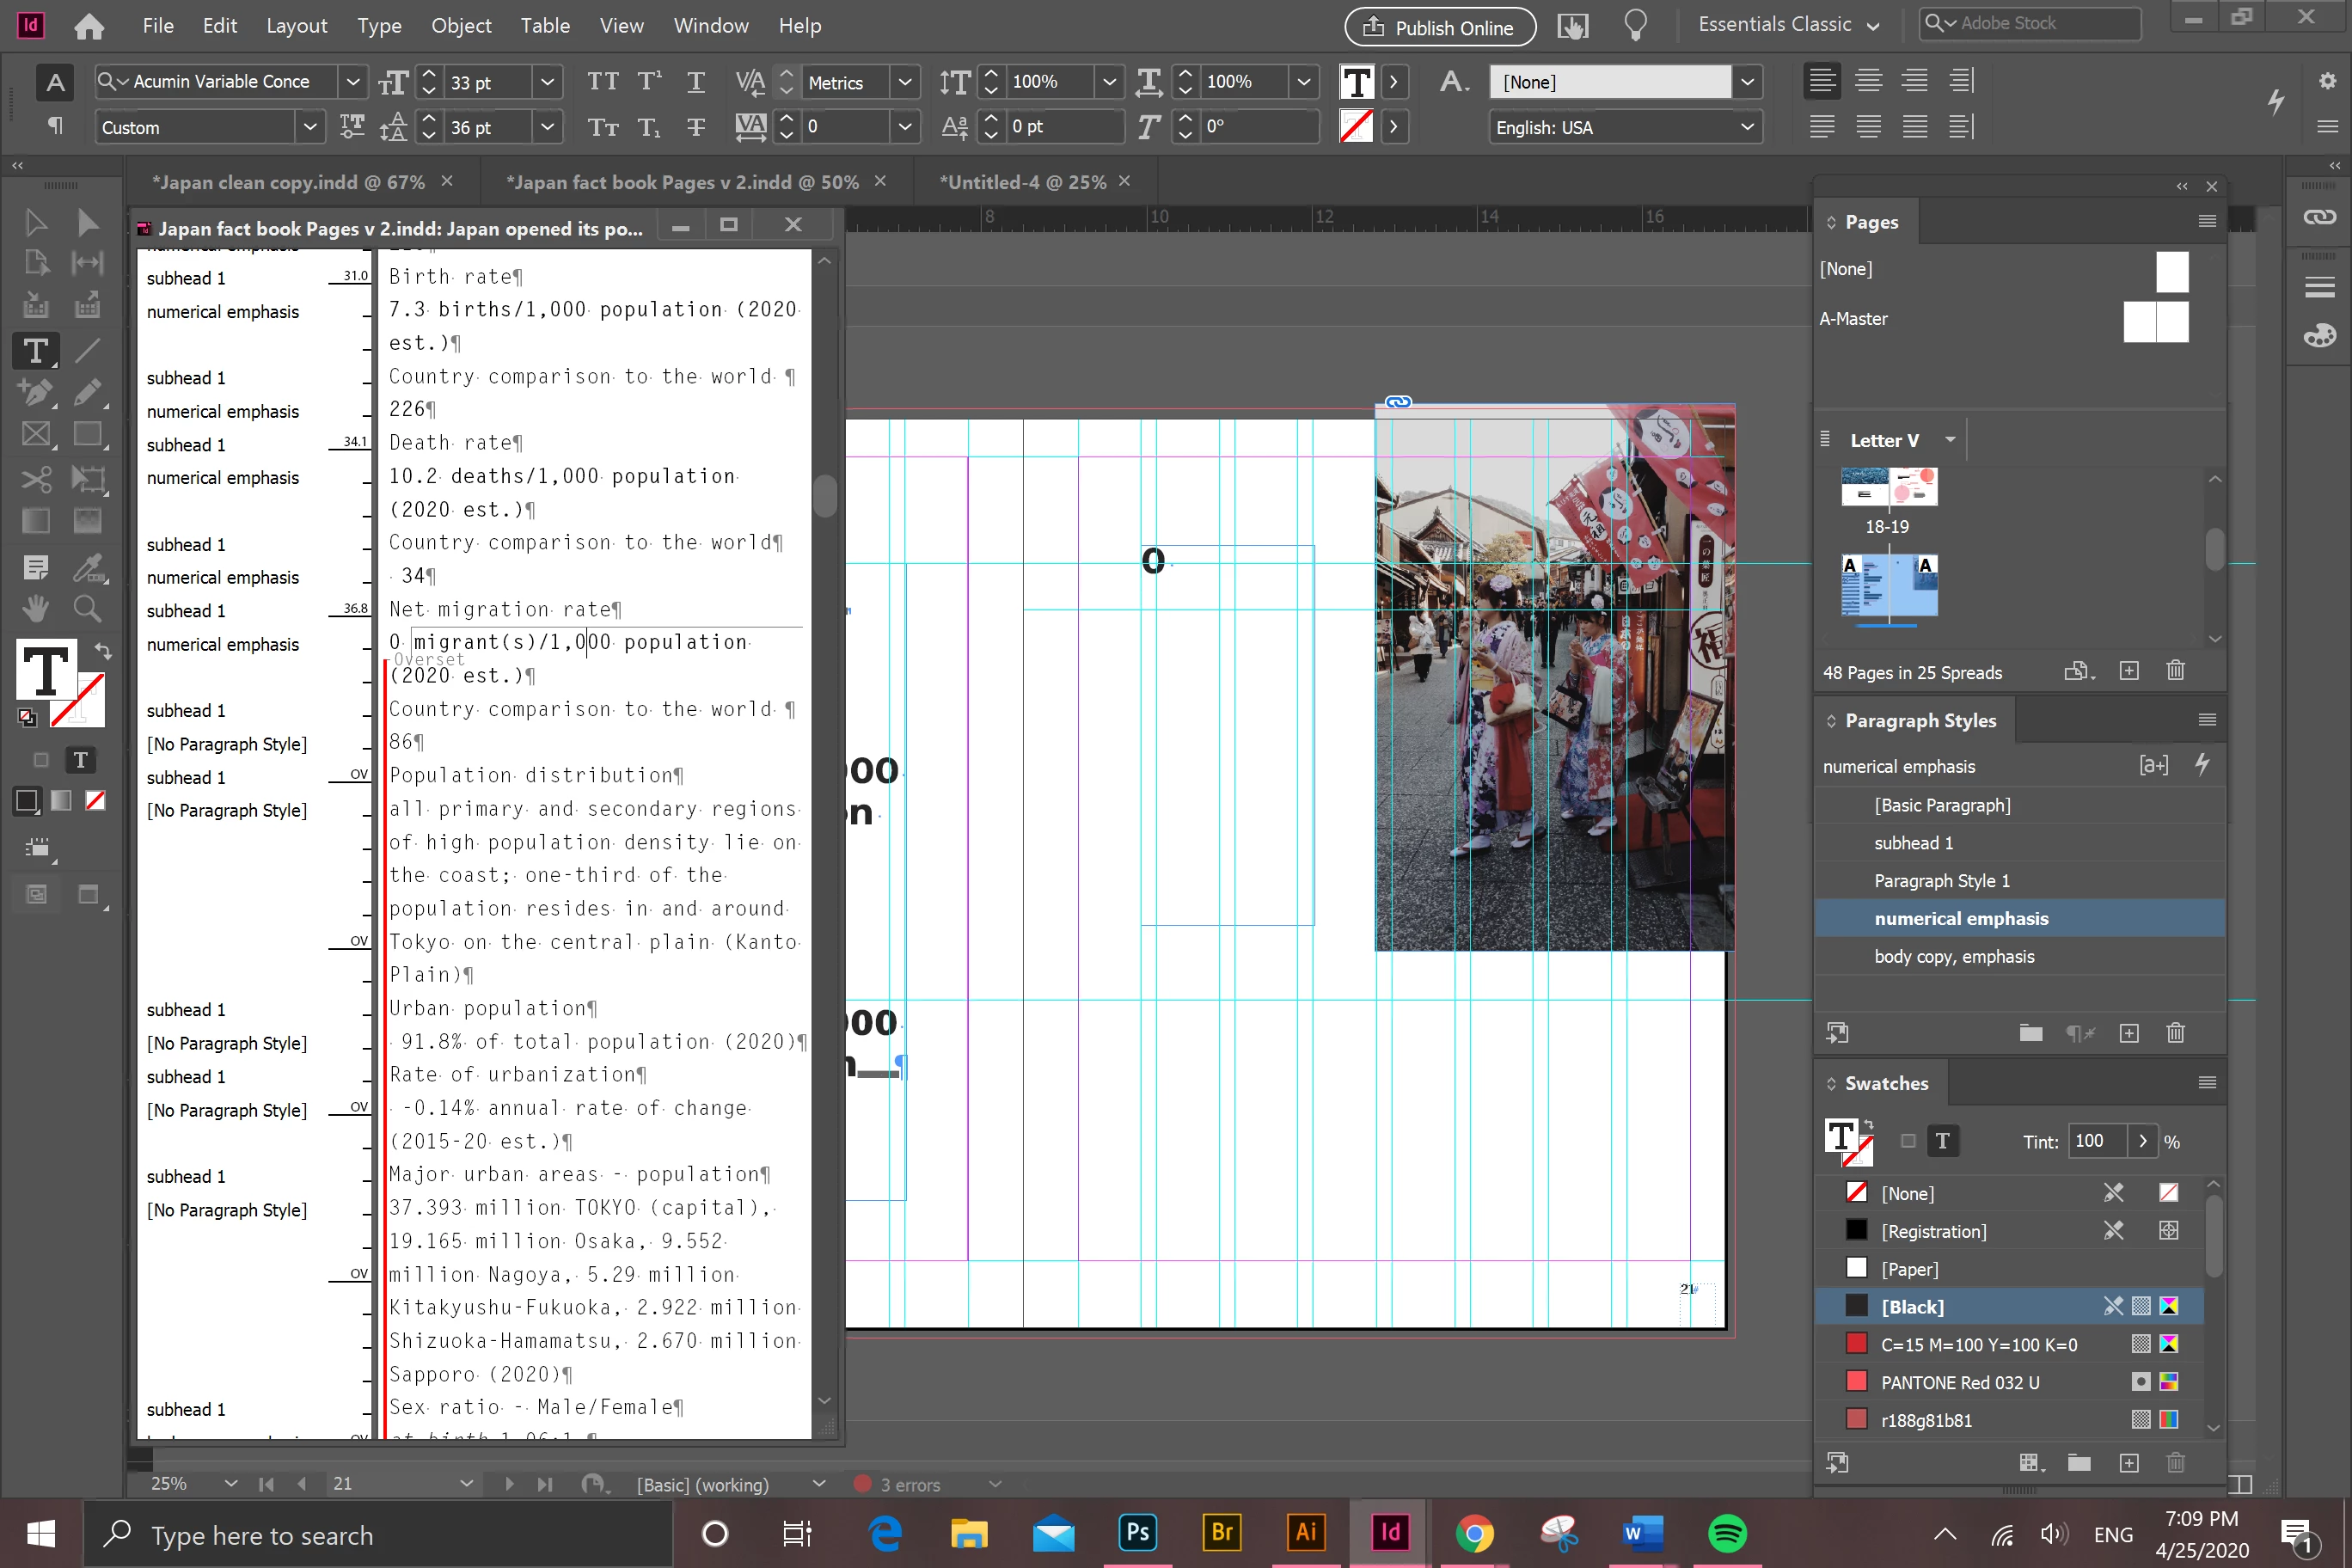This screenshot has height=1568, width=2352.
Task: Toggle Underline formatting
Action: point(696,81)
